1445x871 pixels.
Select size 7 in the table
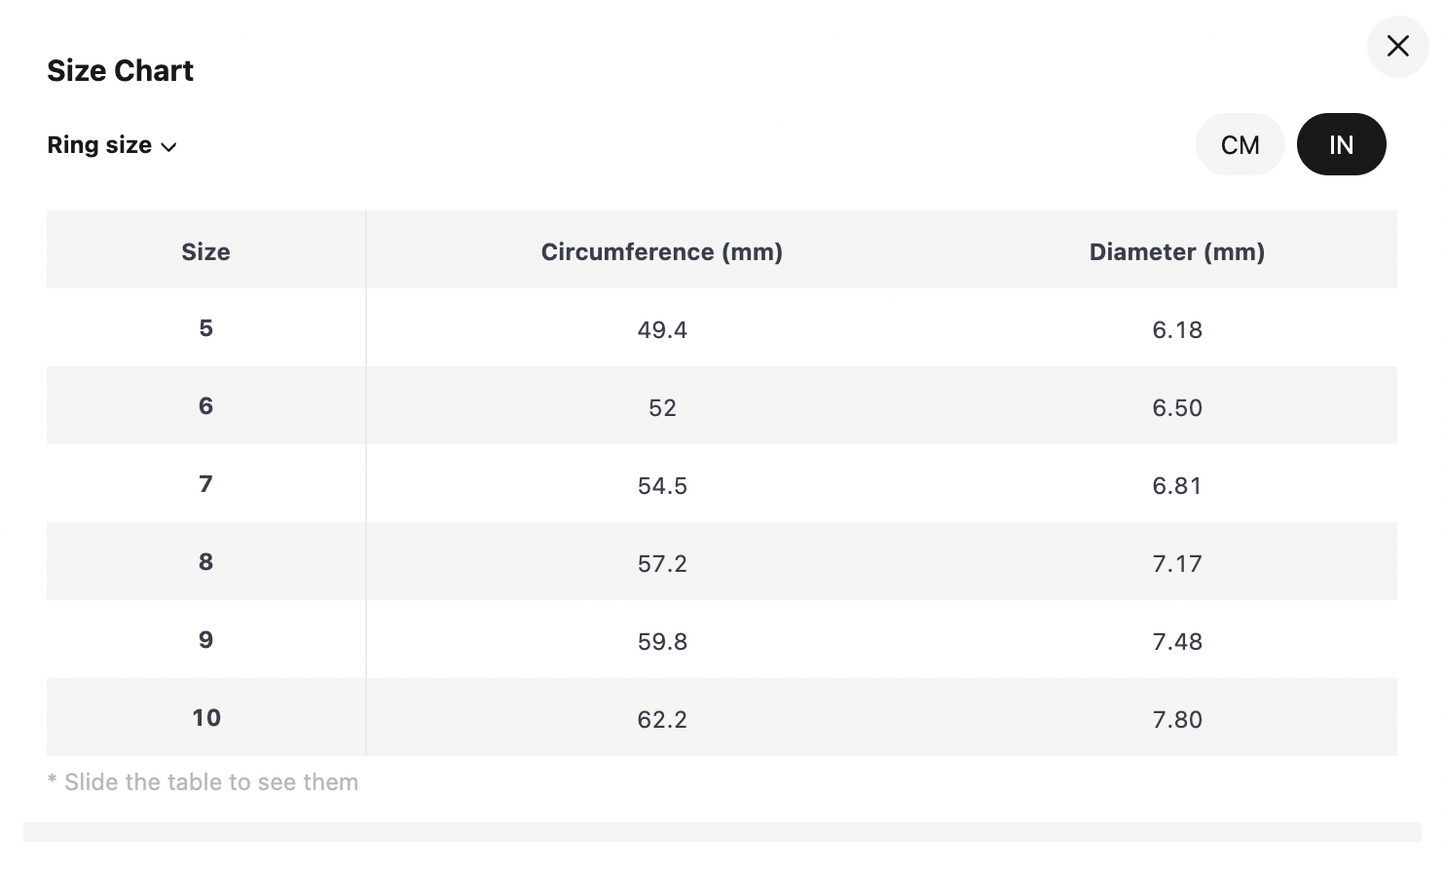(206, 483)
